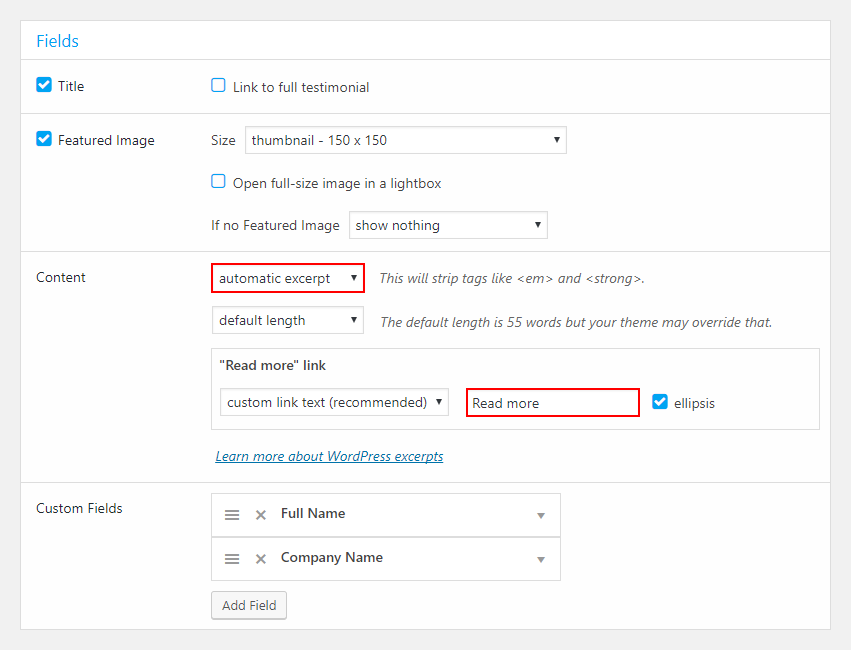
Task: Open Learn more about WordPress excerpts link
Action: (329, 456)
